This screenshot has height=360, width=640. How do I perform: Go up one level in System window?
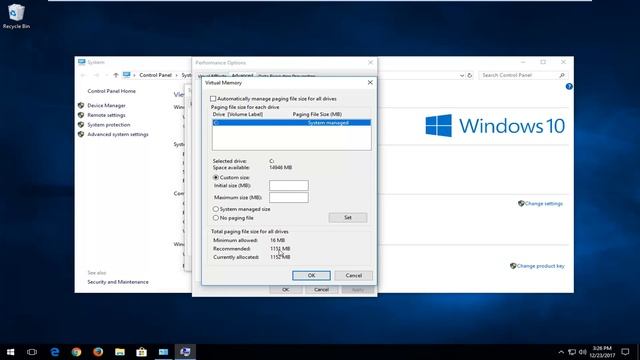point(116,75)
